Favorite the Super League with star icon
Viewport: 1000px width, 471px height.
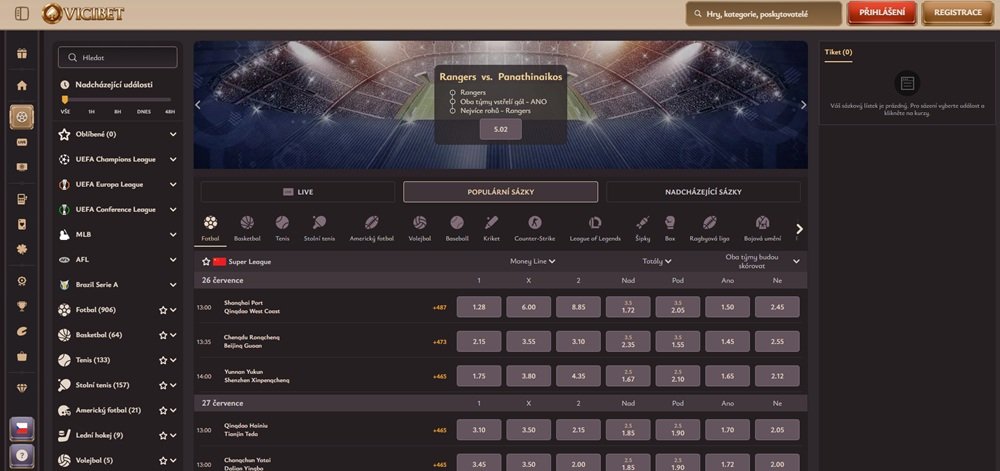click(x=206, y=261)
